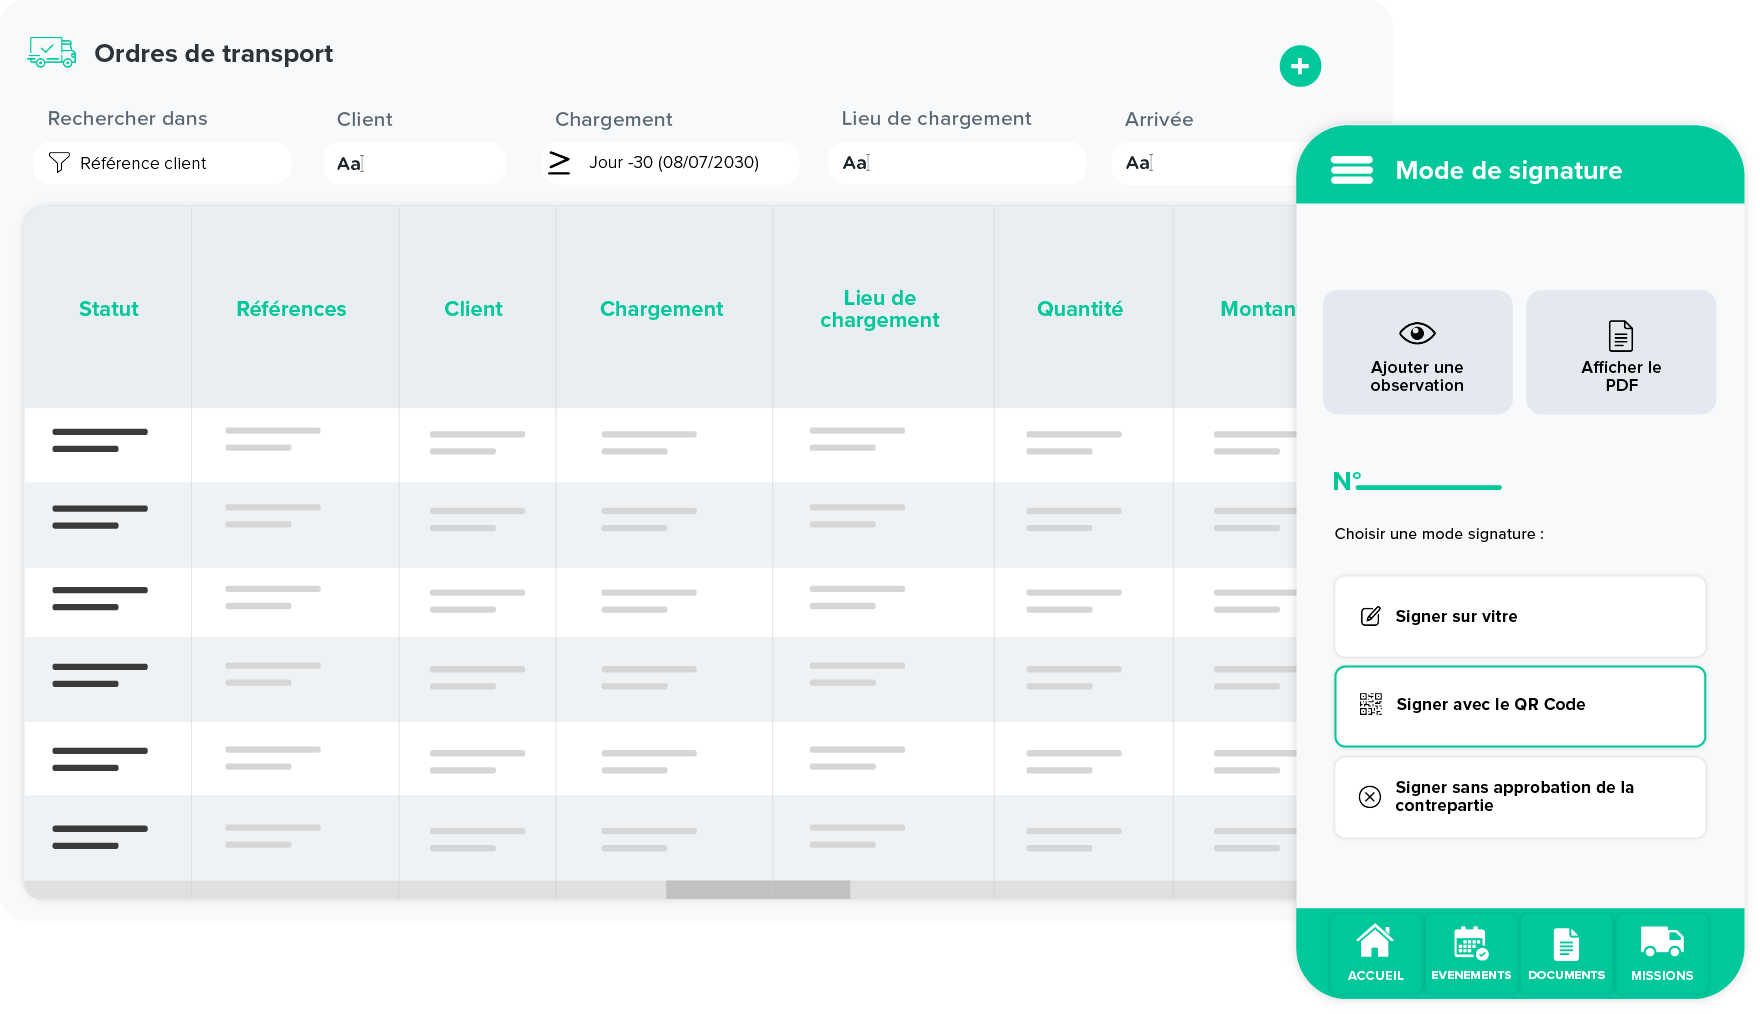Click the pencil icon of Signer sur vitre
1760x1014 pixels.
click(1371, 616)
